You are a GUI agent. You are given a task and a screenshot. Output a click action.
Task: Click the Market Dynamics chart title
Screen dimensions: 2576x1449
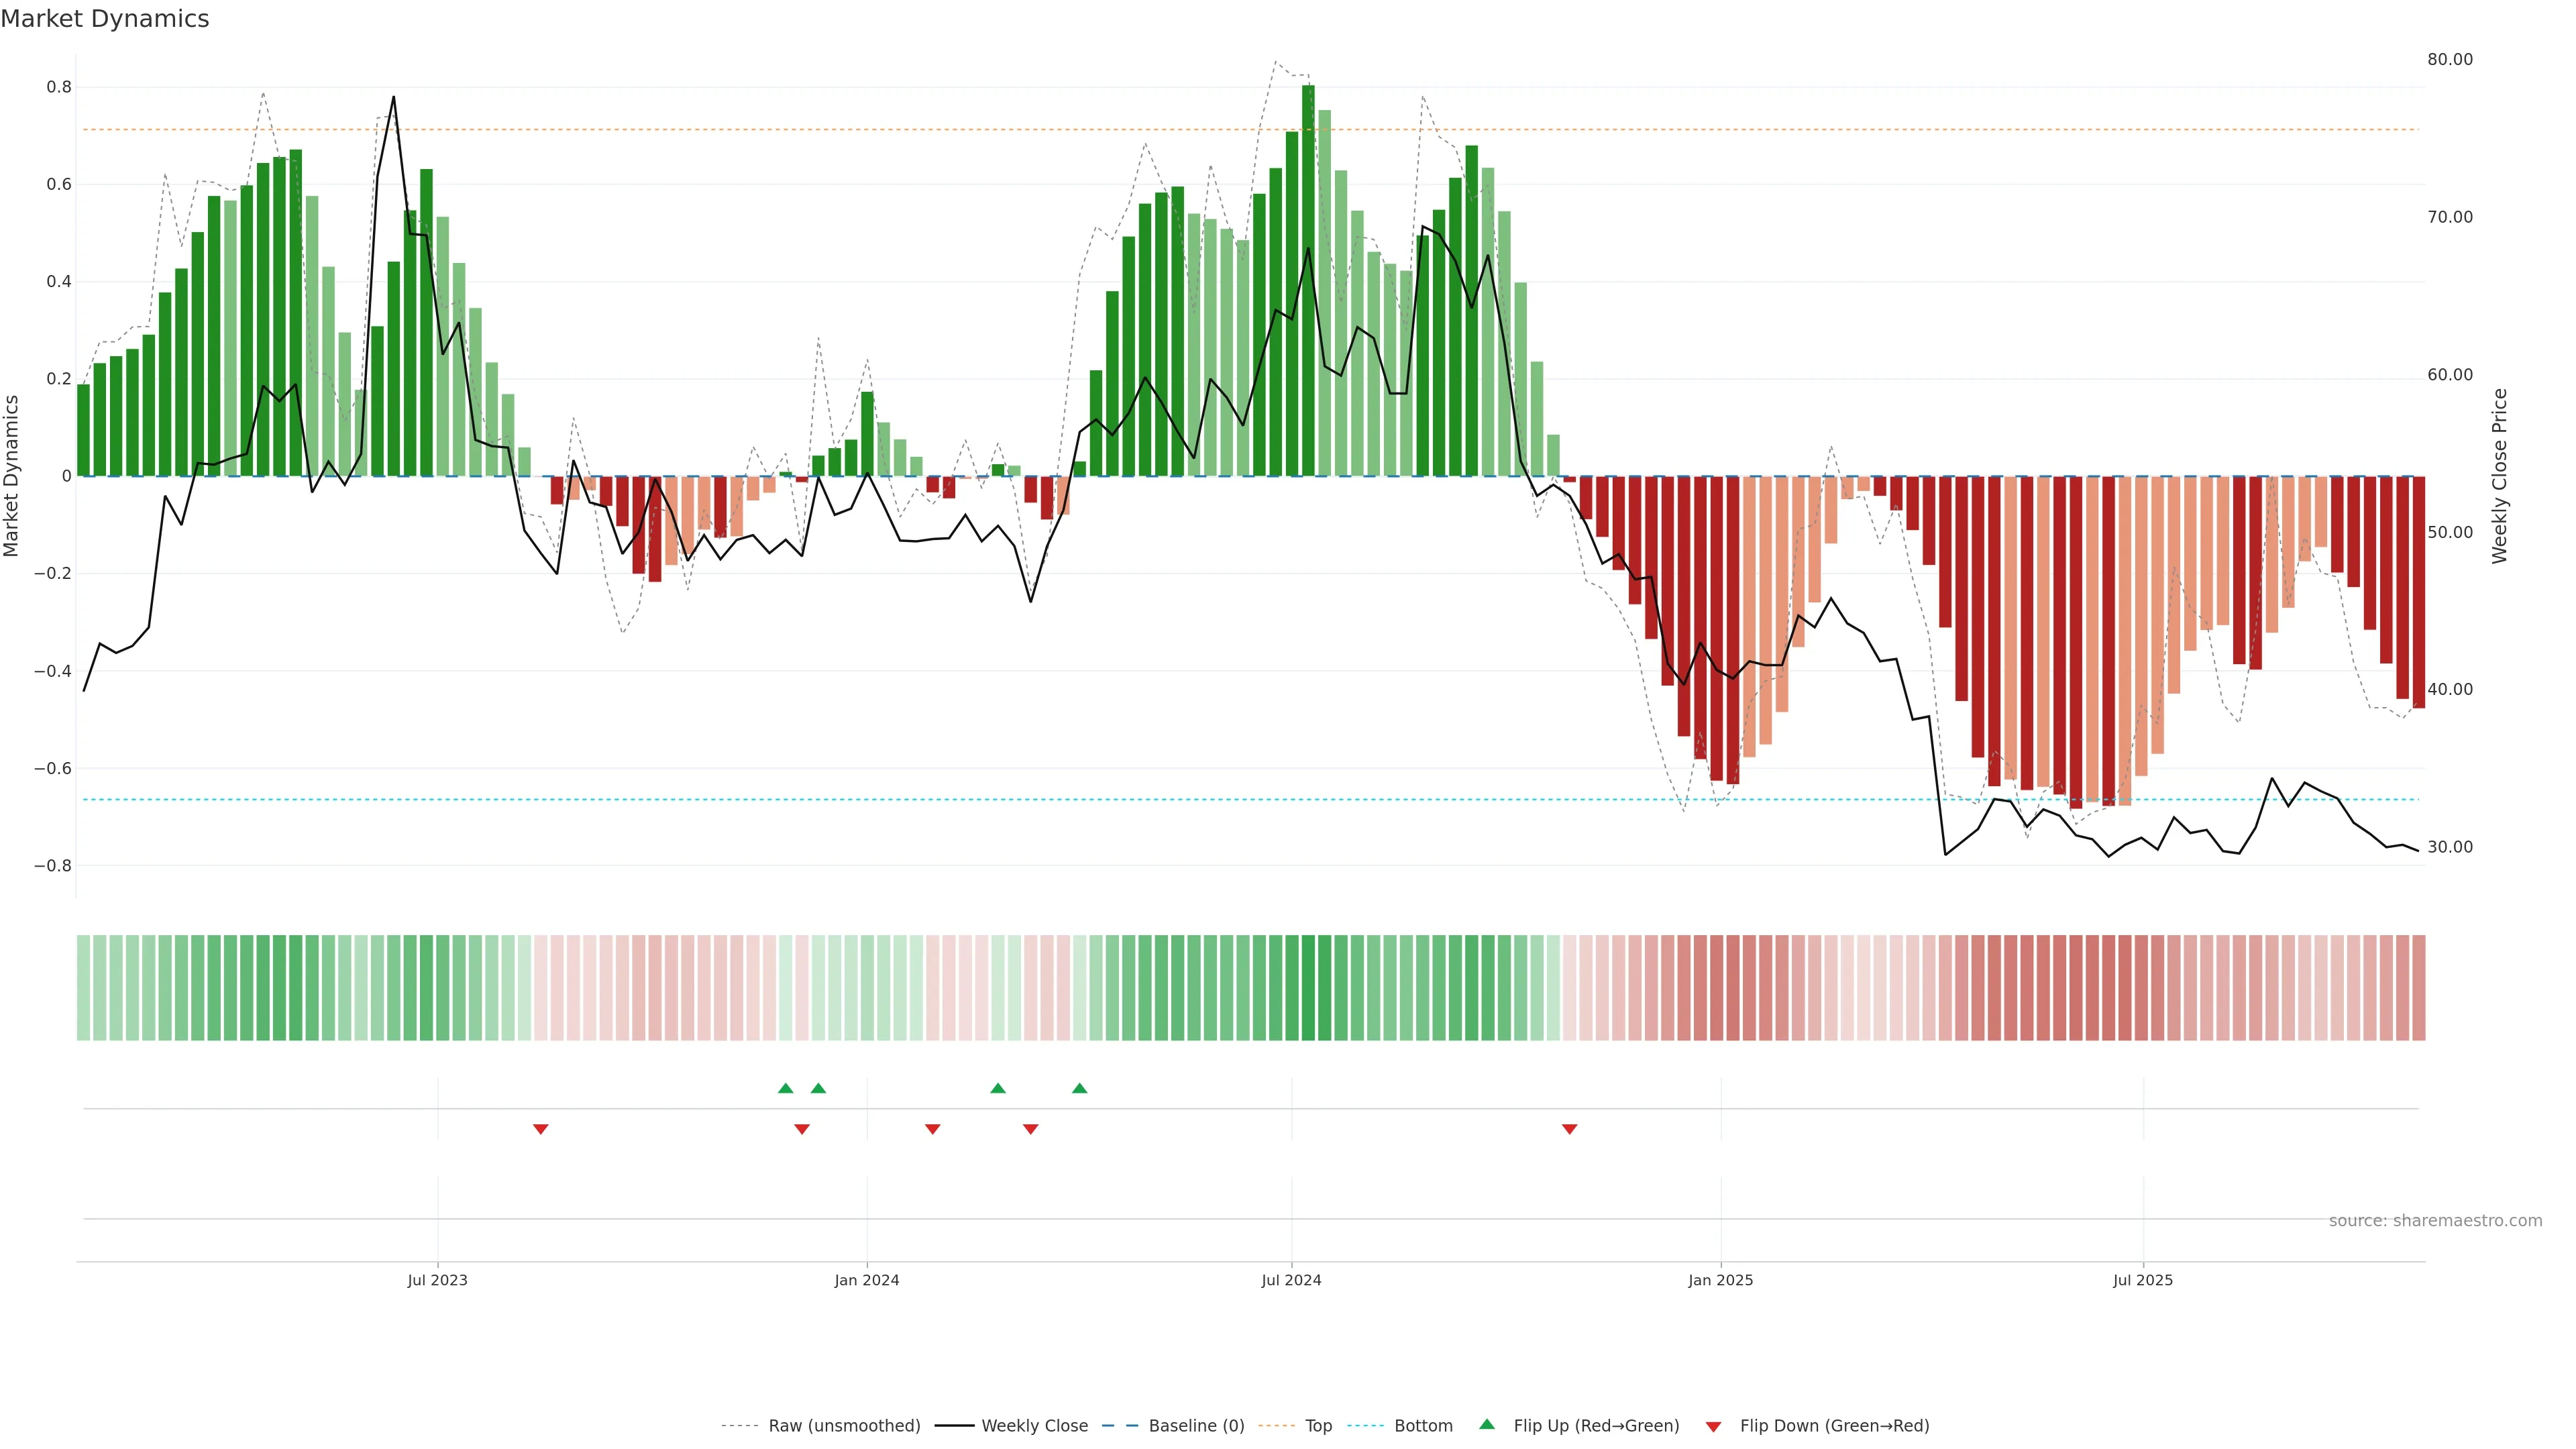(105, 19)
